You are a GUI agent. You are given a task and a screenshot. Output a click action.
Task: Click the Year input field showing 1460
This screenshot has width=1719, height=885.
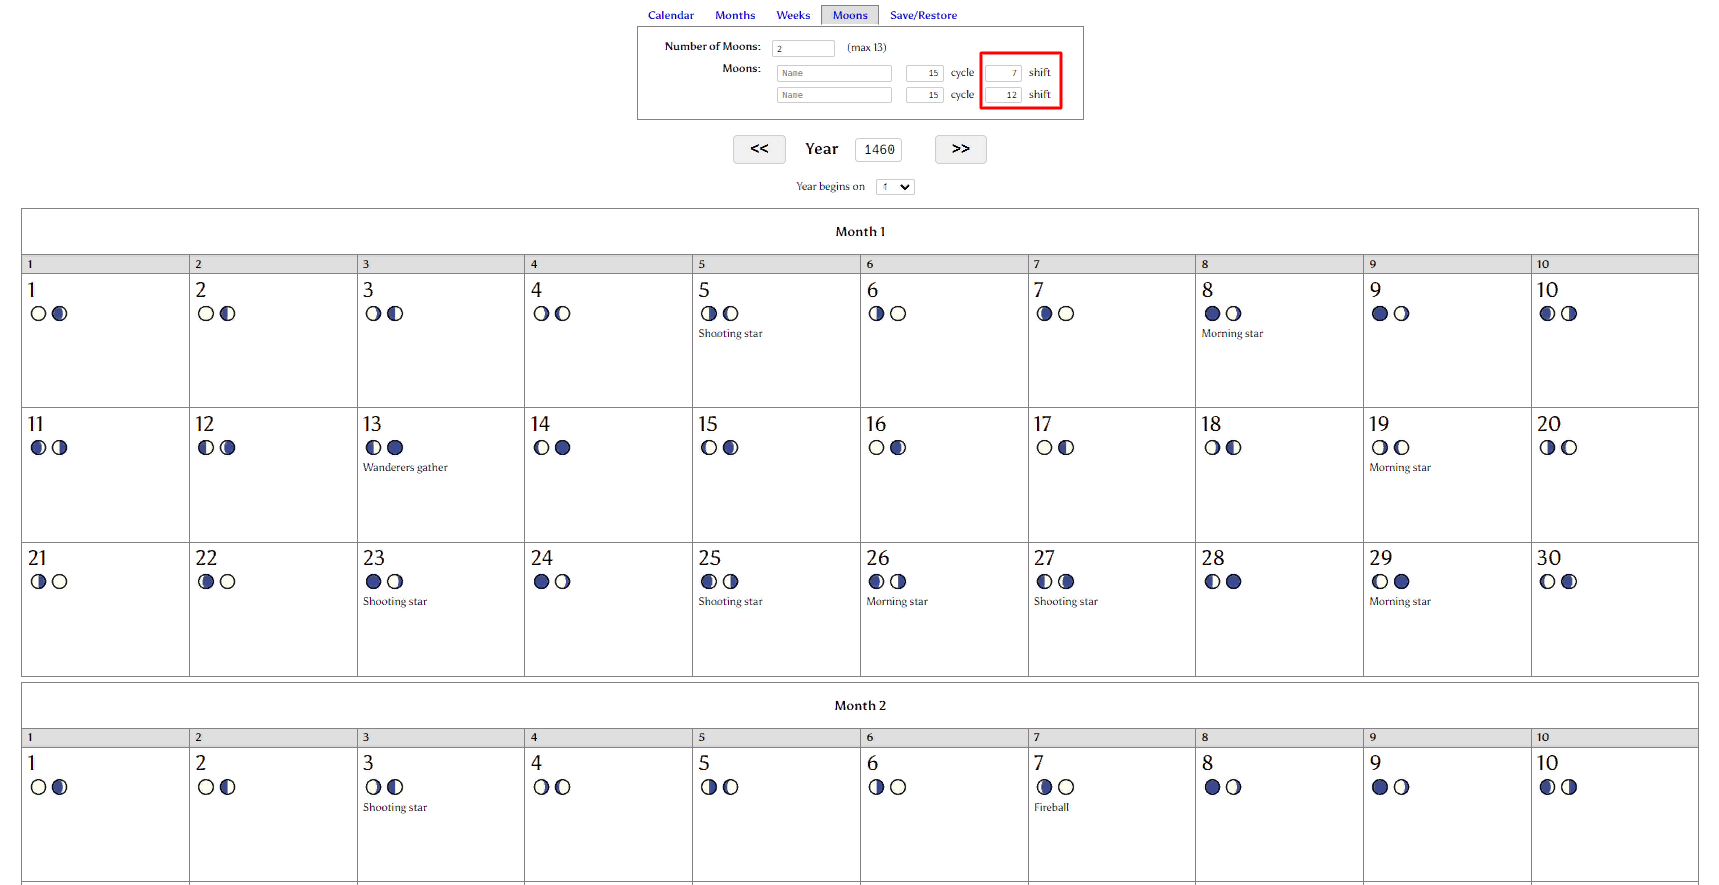pyautogui.click(x=878, y=150)
